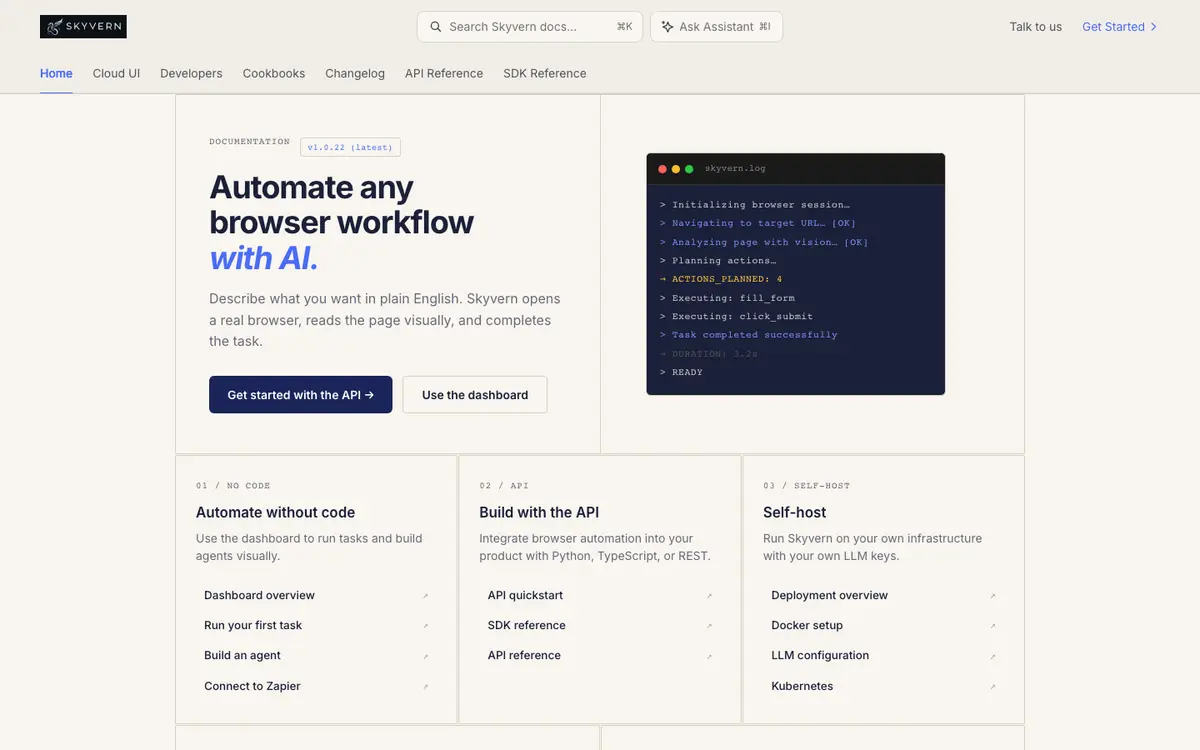Click arrow icon beside Docker setup
The height and width of the screenshot is (750, 1200).
click(993, 626)
